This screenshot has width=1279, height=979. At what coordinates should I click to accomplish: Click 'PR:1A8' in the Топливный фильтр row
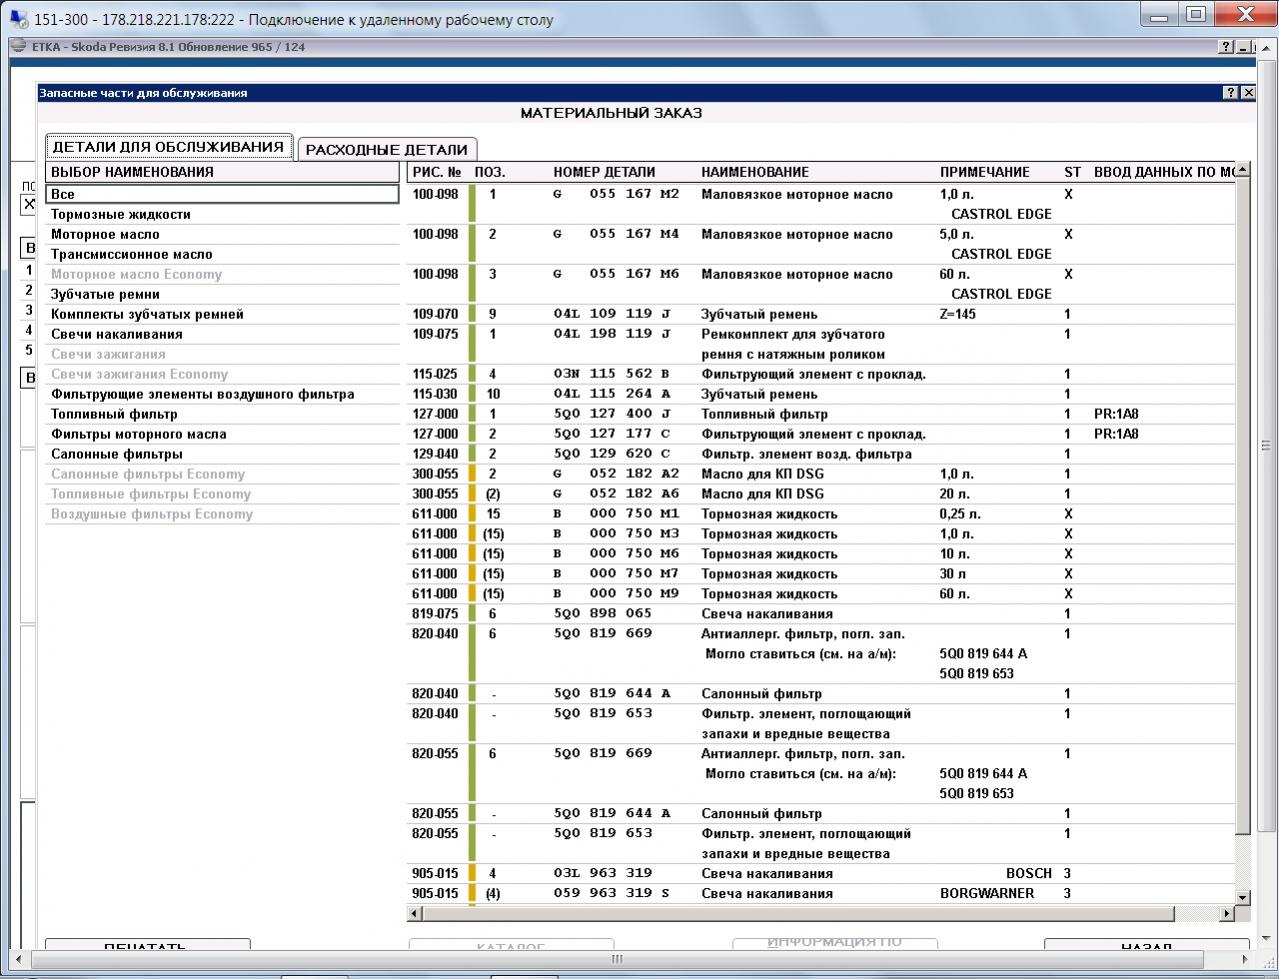click(x=1116, y=414)
